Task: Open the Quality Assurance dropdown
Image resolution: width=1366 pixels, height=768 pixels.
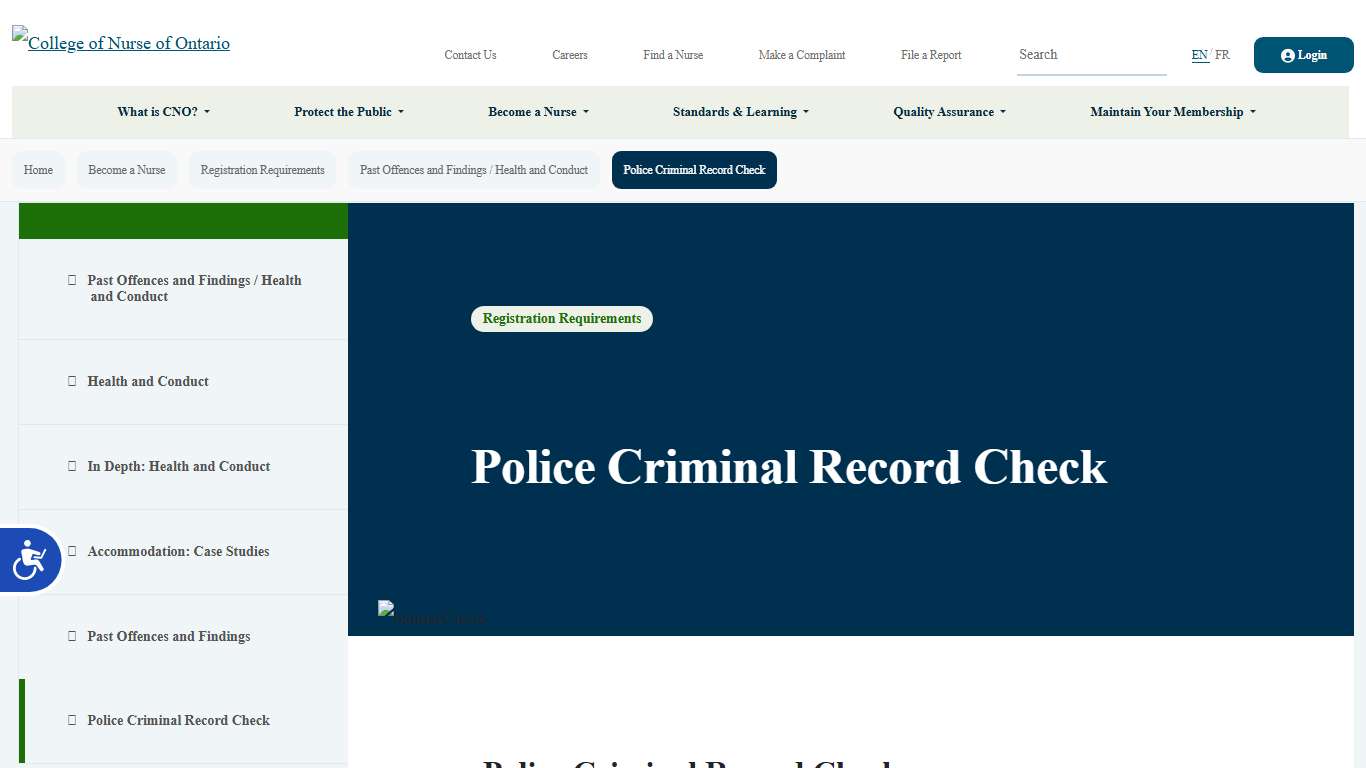Action: (948, 112)
